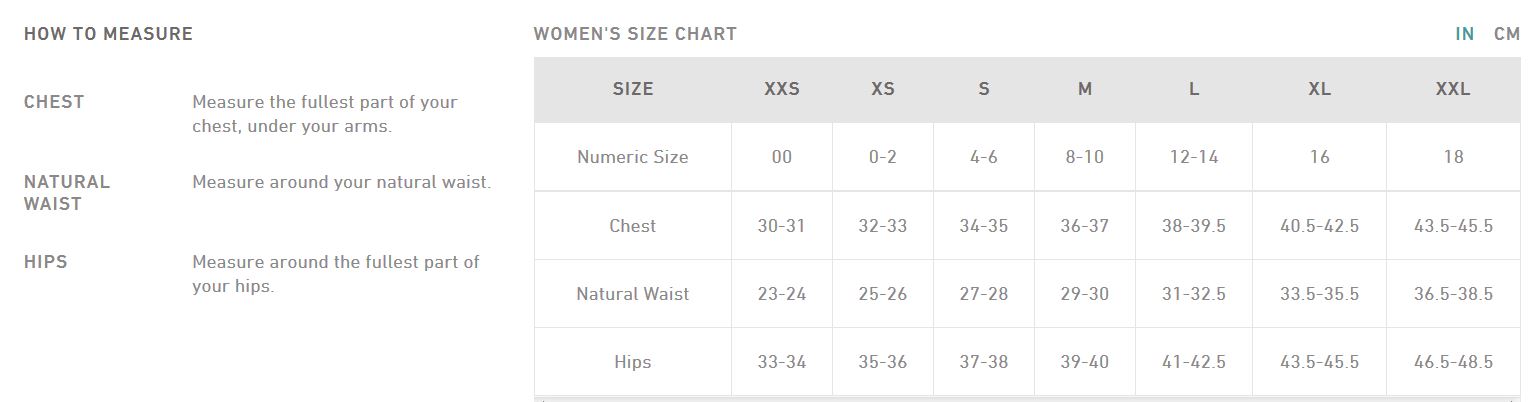Click the 46.5-48.5 hips cell
Viewport: 1528px width, 402px height.
1453,362
